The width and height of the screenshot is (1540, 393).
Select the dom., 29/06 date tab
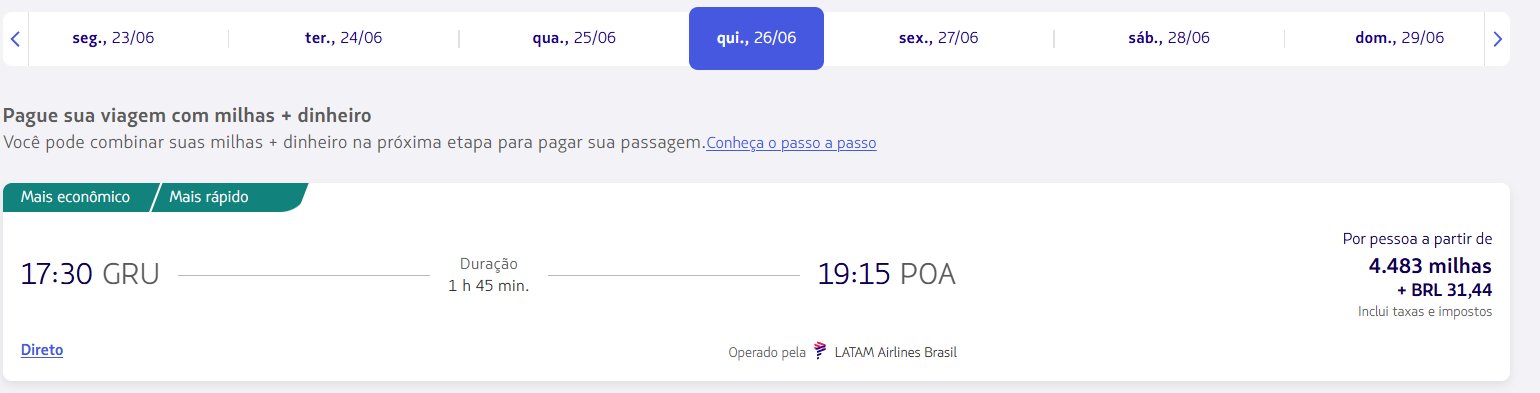(1399, 38)
